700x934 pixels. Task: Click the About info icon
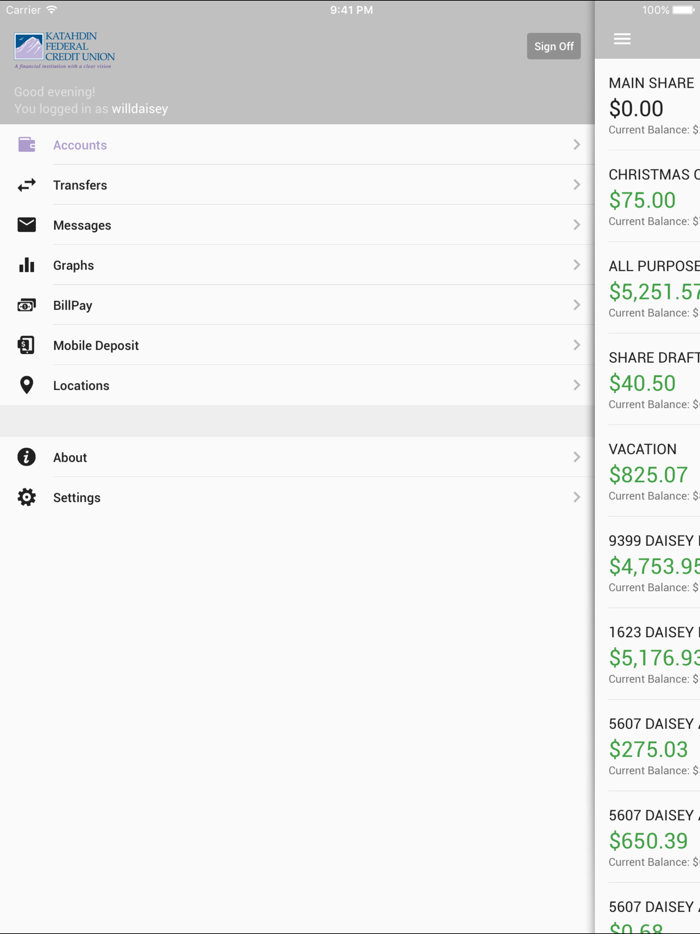tap(27, 457)
